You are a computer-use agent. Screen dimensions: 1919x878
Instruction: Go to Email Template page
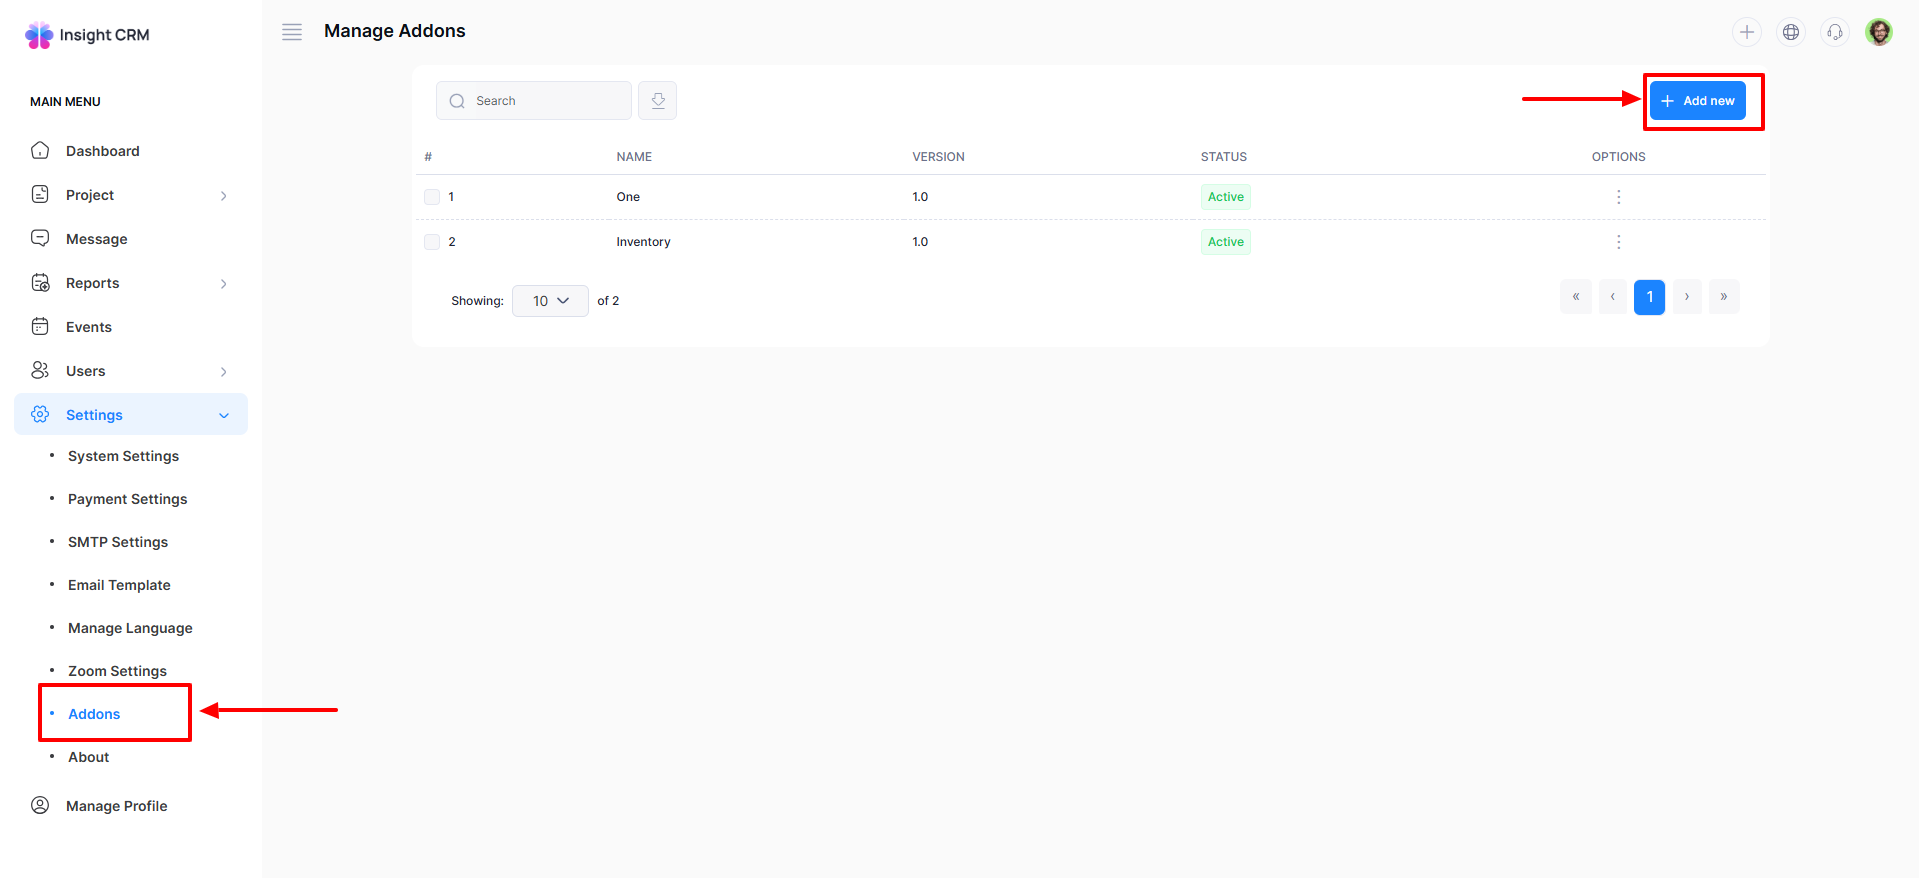(119, 585)
